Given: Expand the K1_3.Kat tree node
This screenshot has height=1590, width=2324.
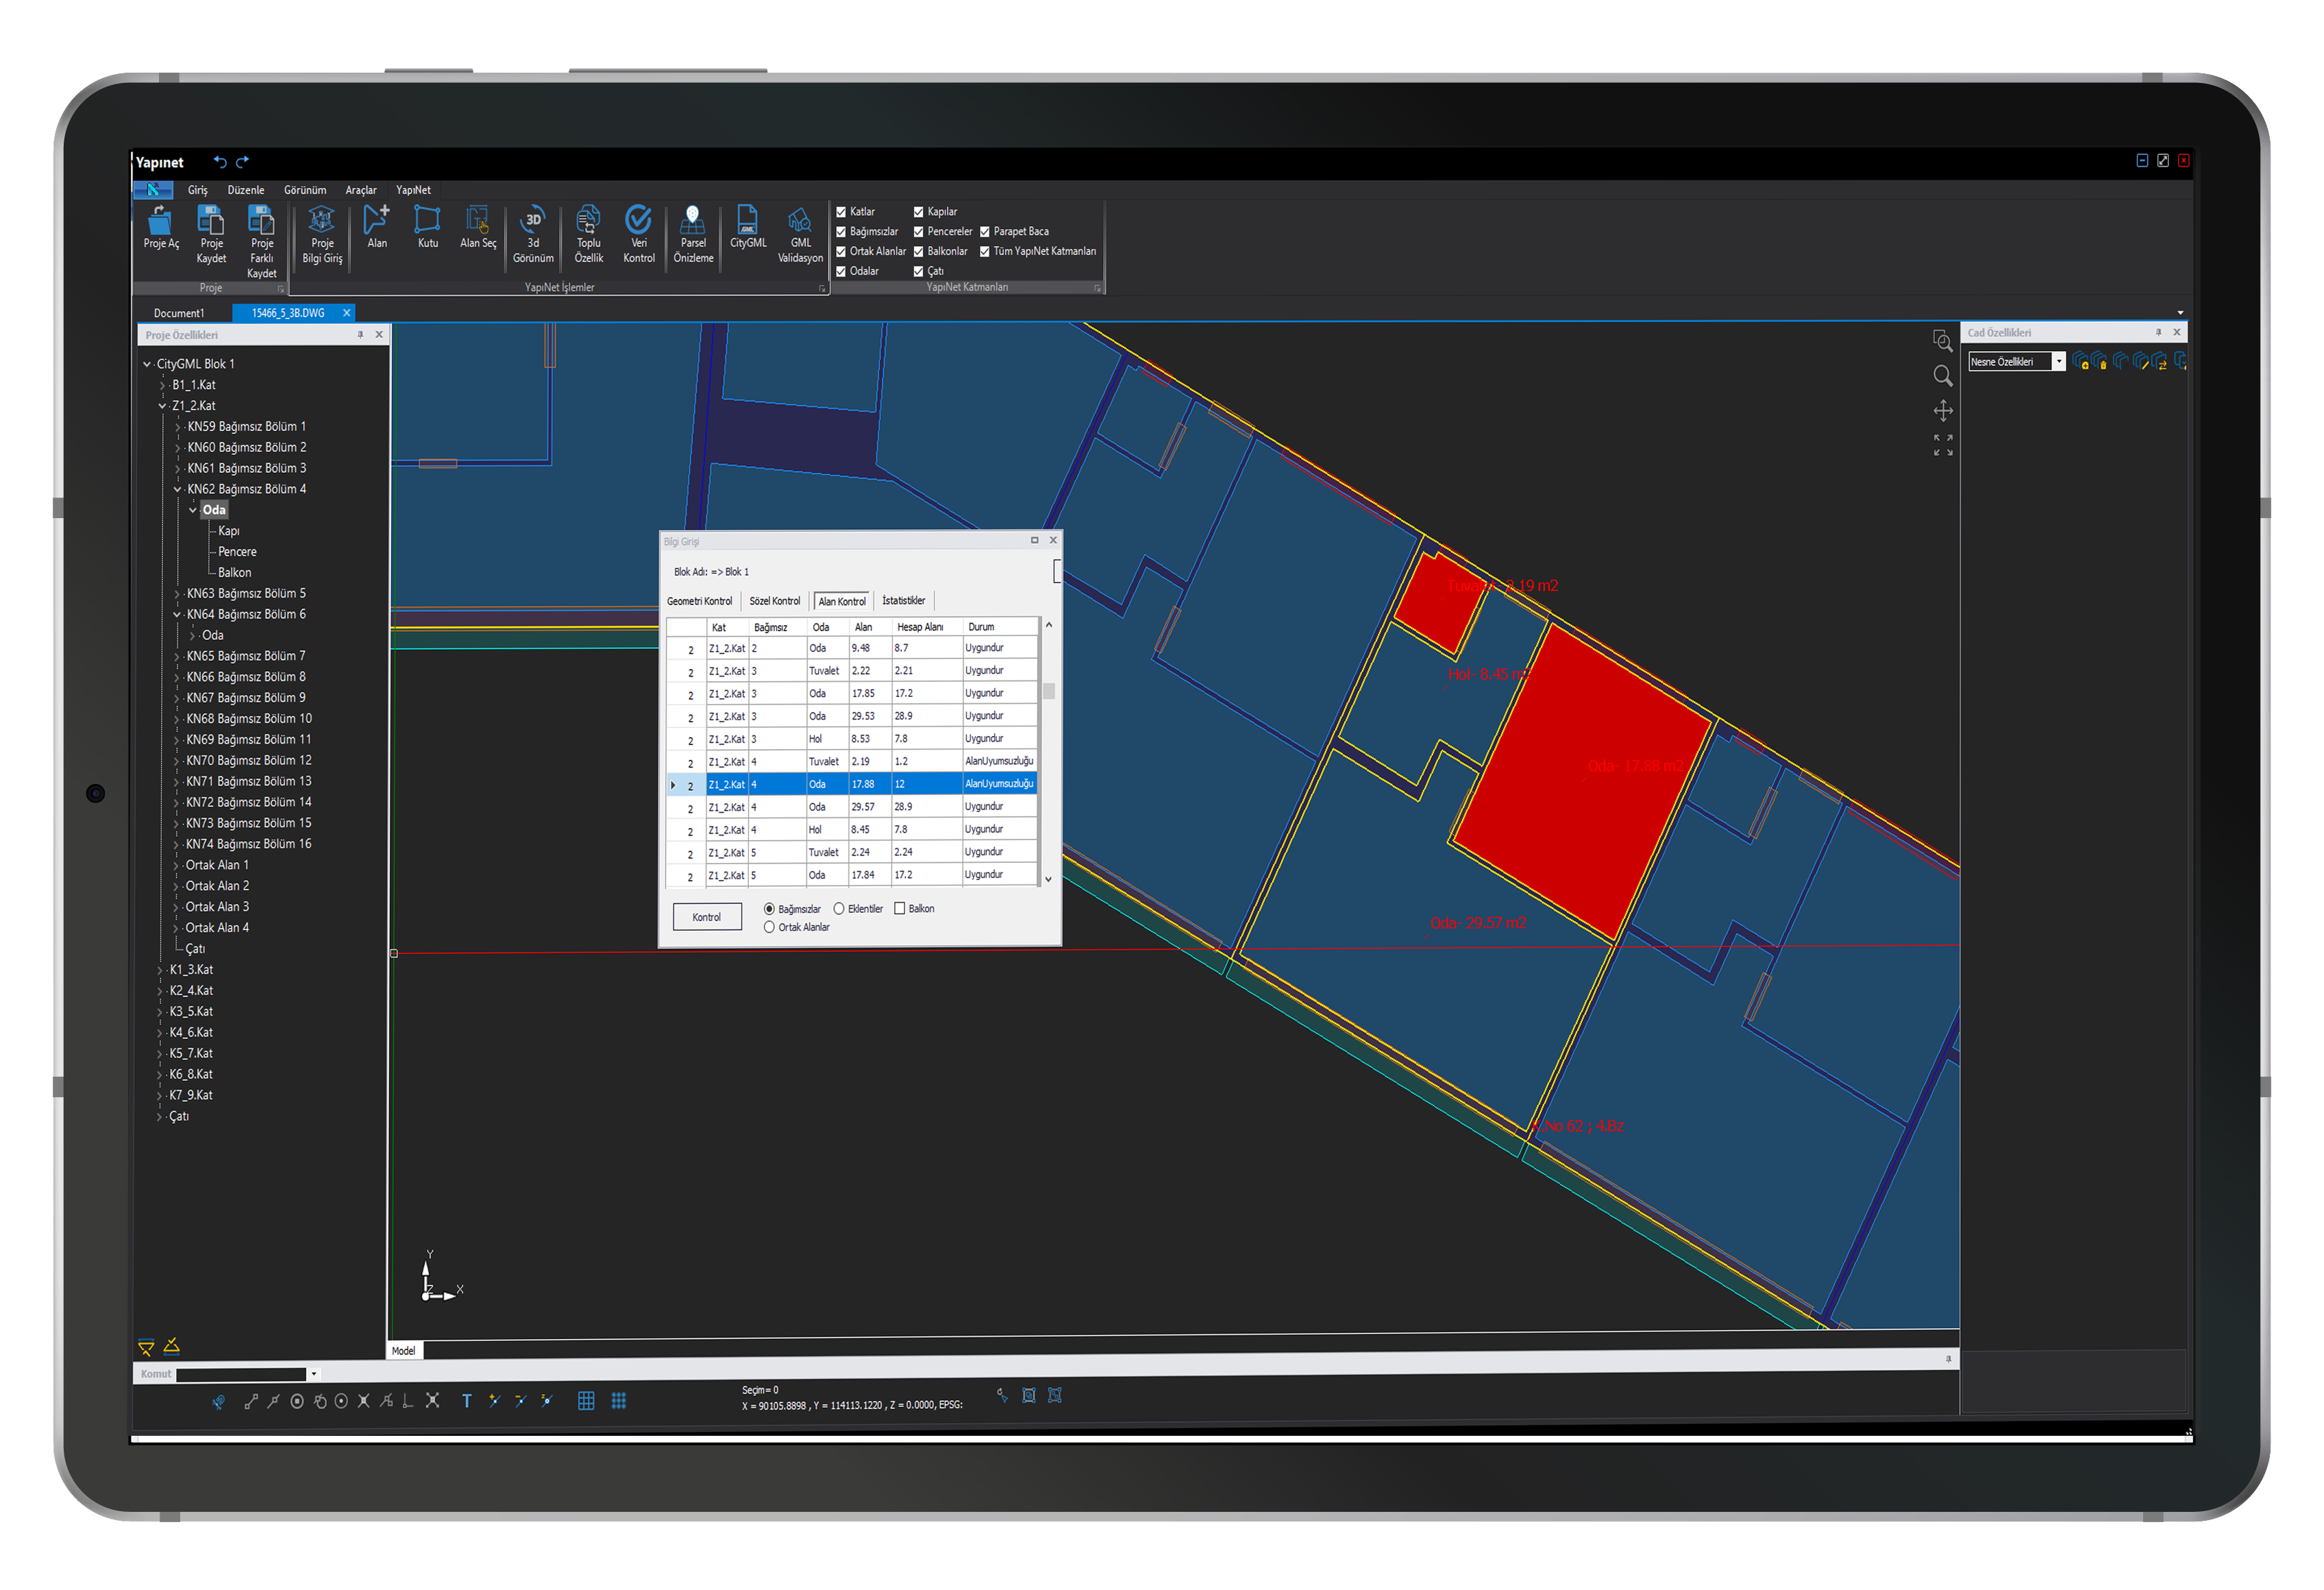Looking at the screenshot, I should 160,970.
